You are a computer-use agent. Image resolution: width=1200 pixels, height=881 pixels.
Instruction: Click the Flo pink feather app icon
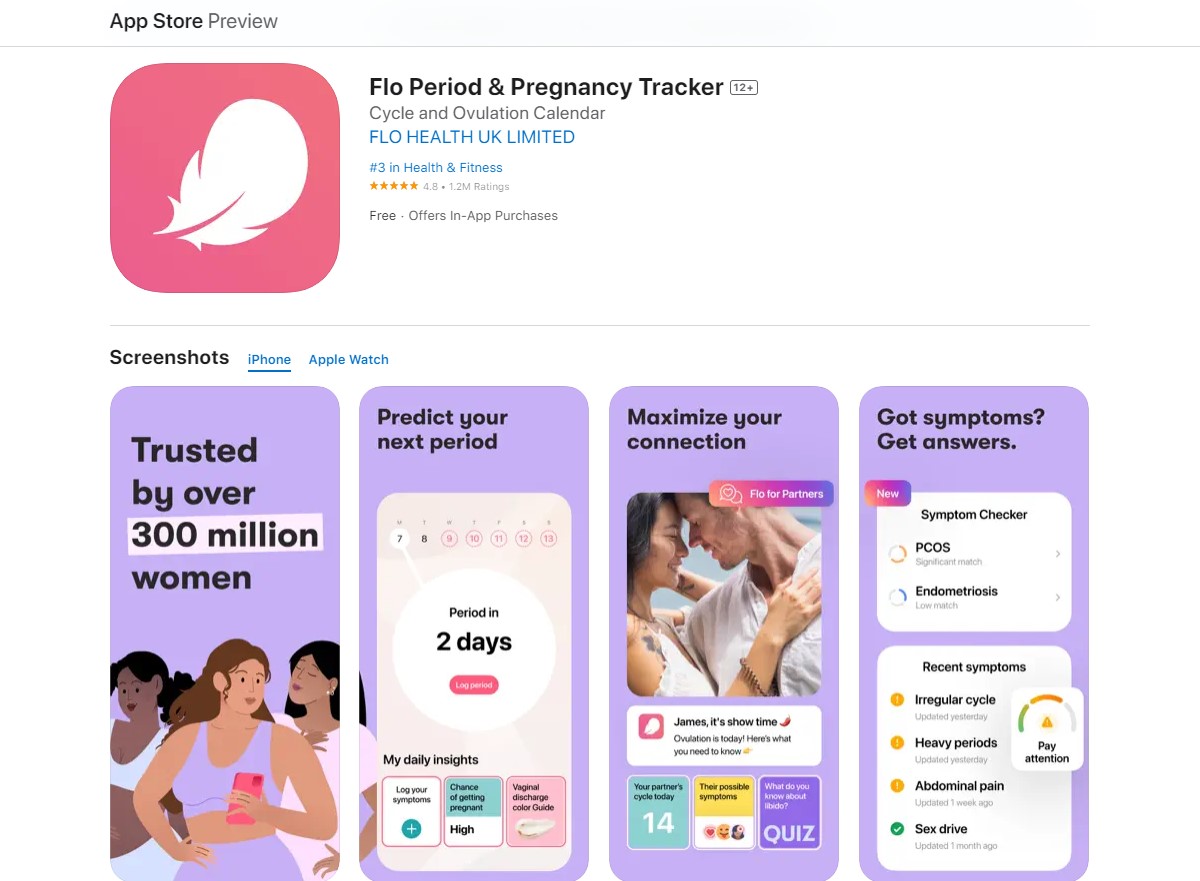click(x=225, y=178)
